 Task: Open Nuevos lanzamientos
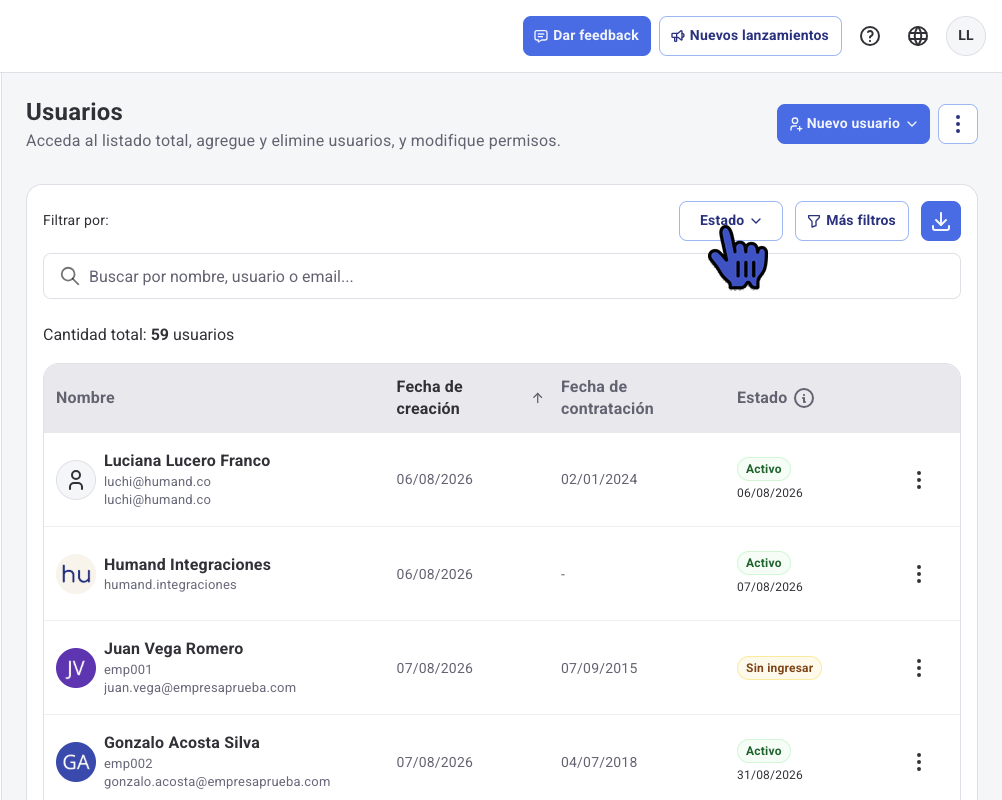coord(750,36)
